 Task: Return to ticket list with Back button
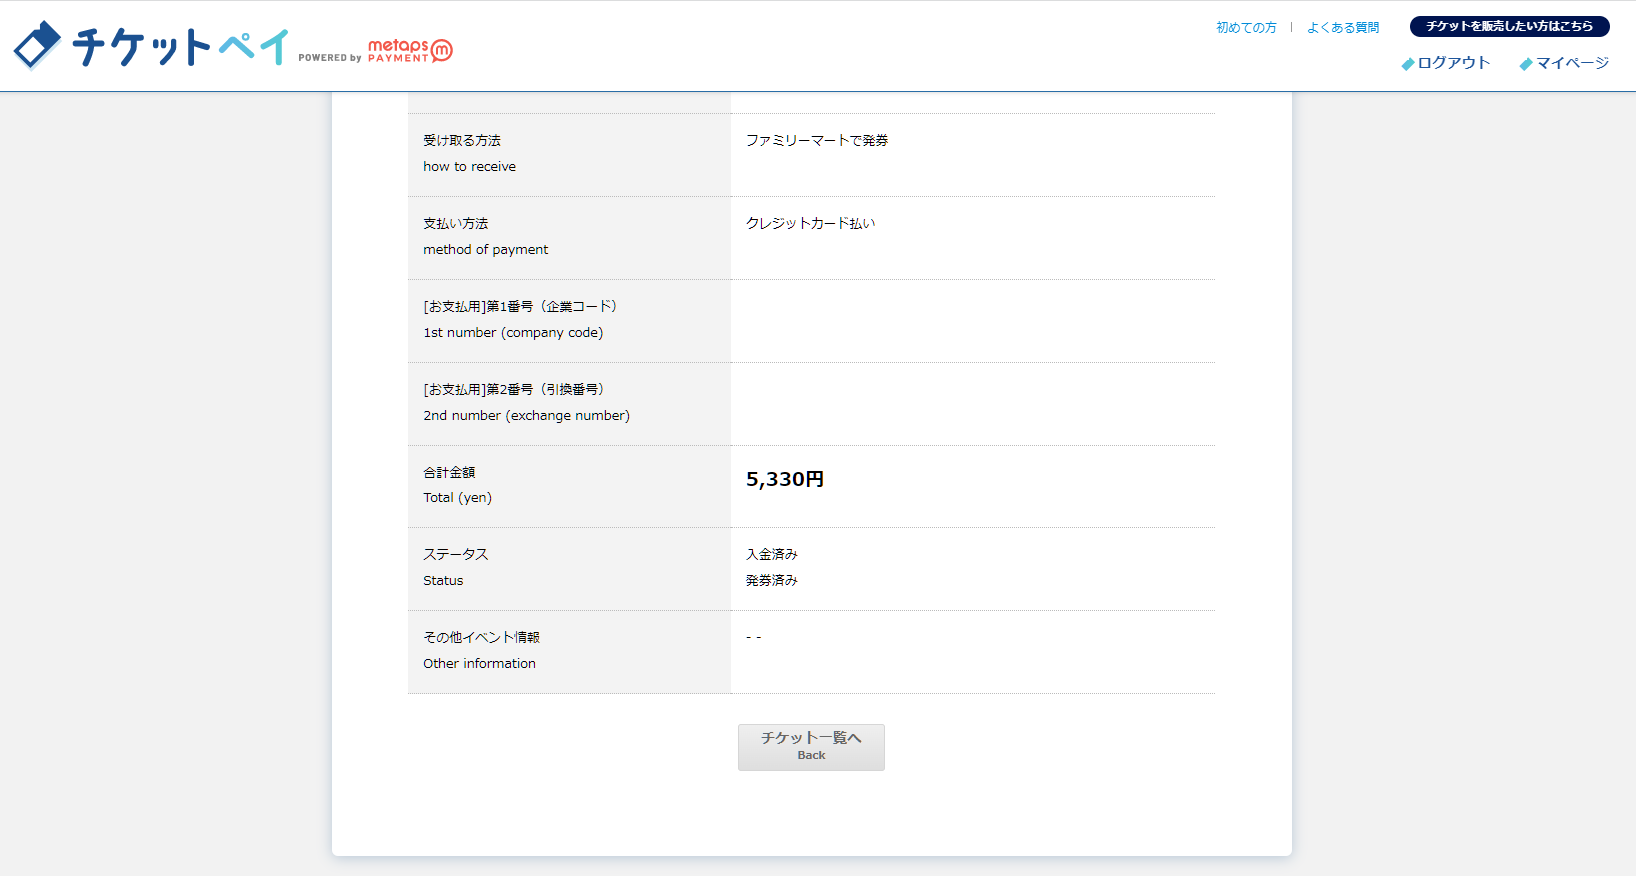[x=811, y=747]
